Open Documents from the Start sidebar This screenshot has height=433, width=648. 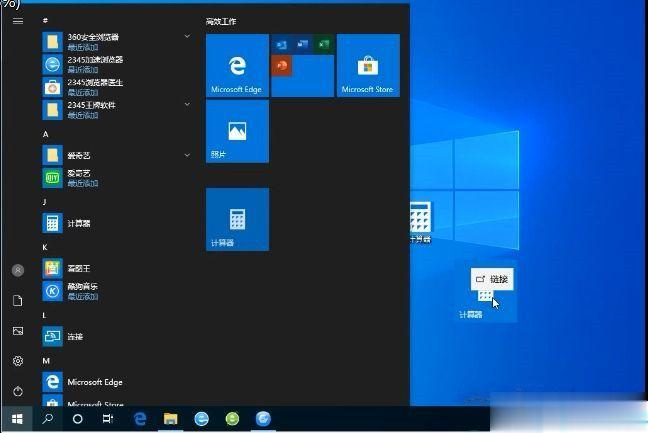point(18,301)
